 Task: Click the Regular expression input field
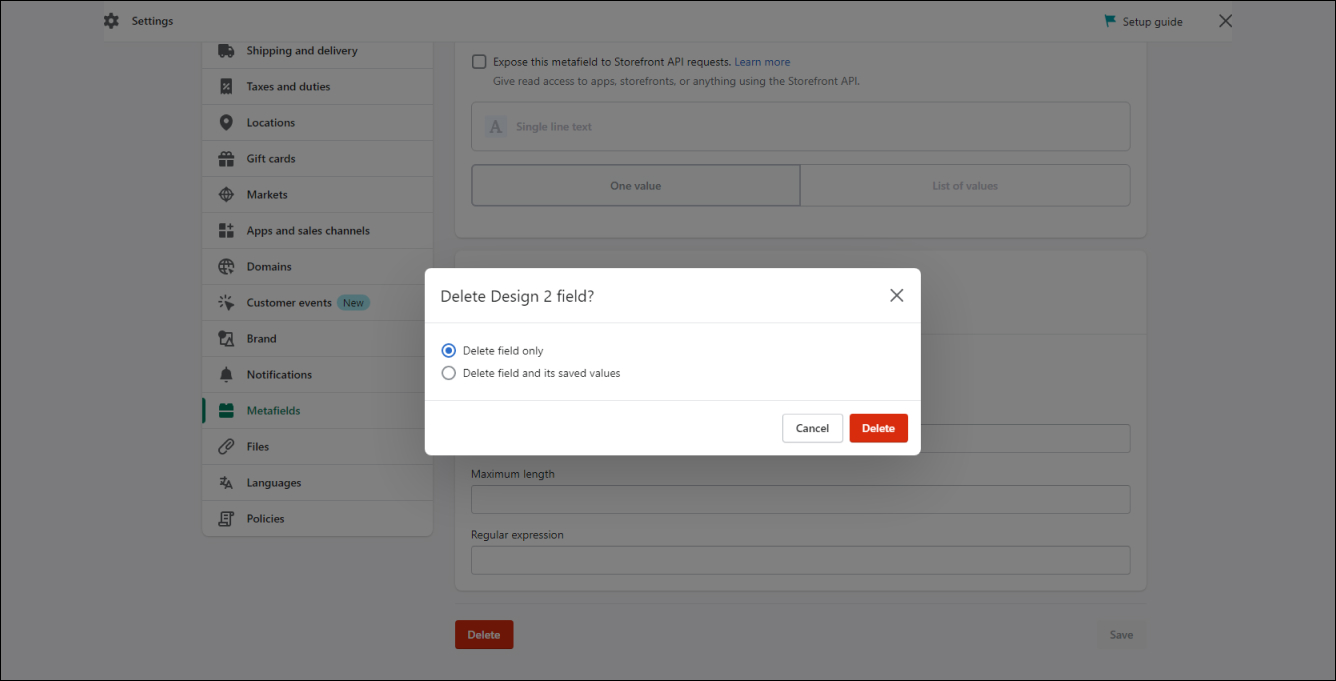pos(801,560)
